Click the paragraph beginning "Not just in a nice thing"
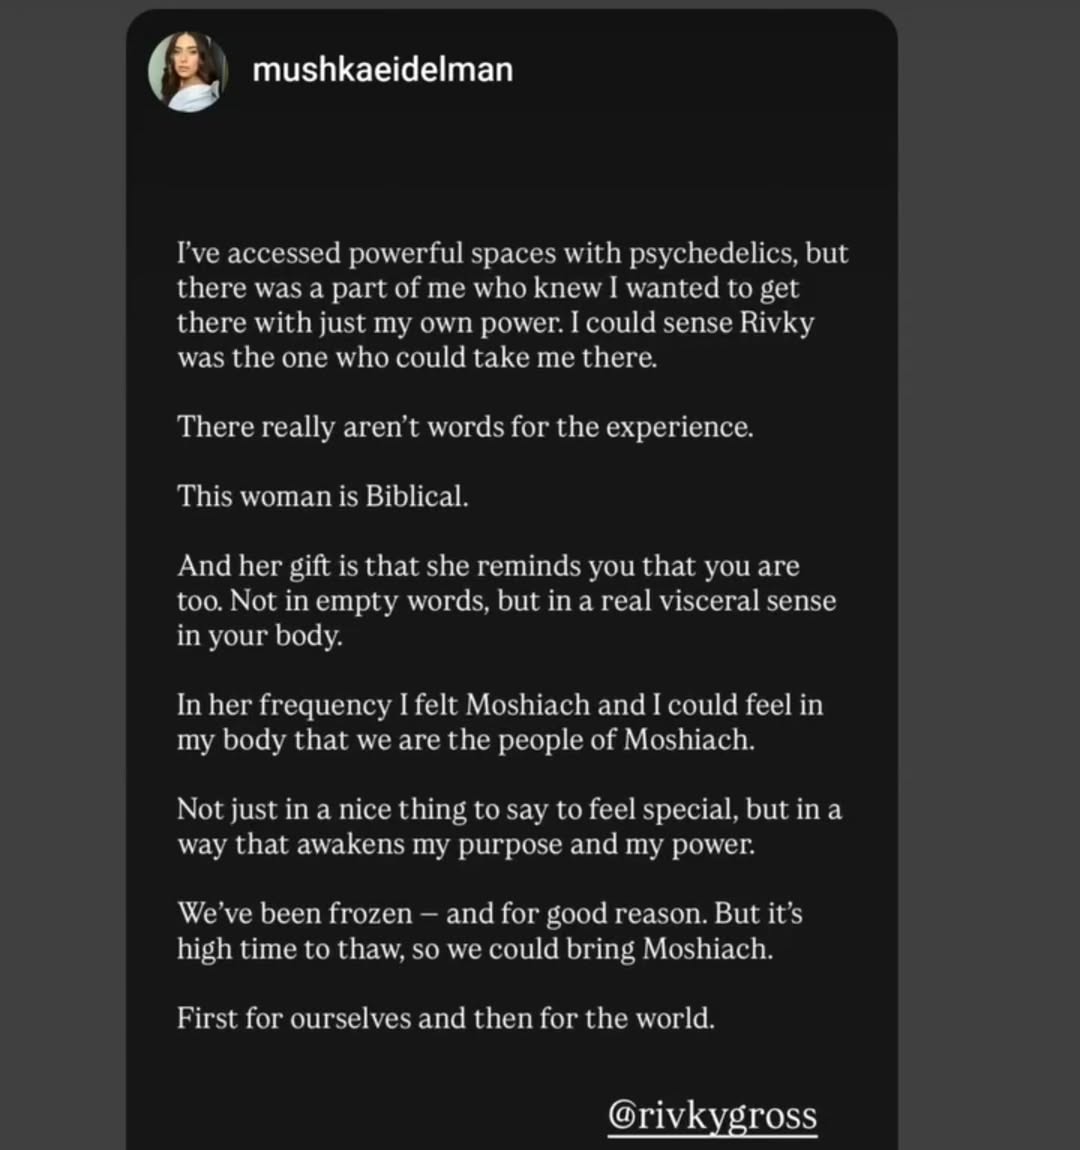1080x1150 pixels. (x=509, y=827)
